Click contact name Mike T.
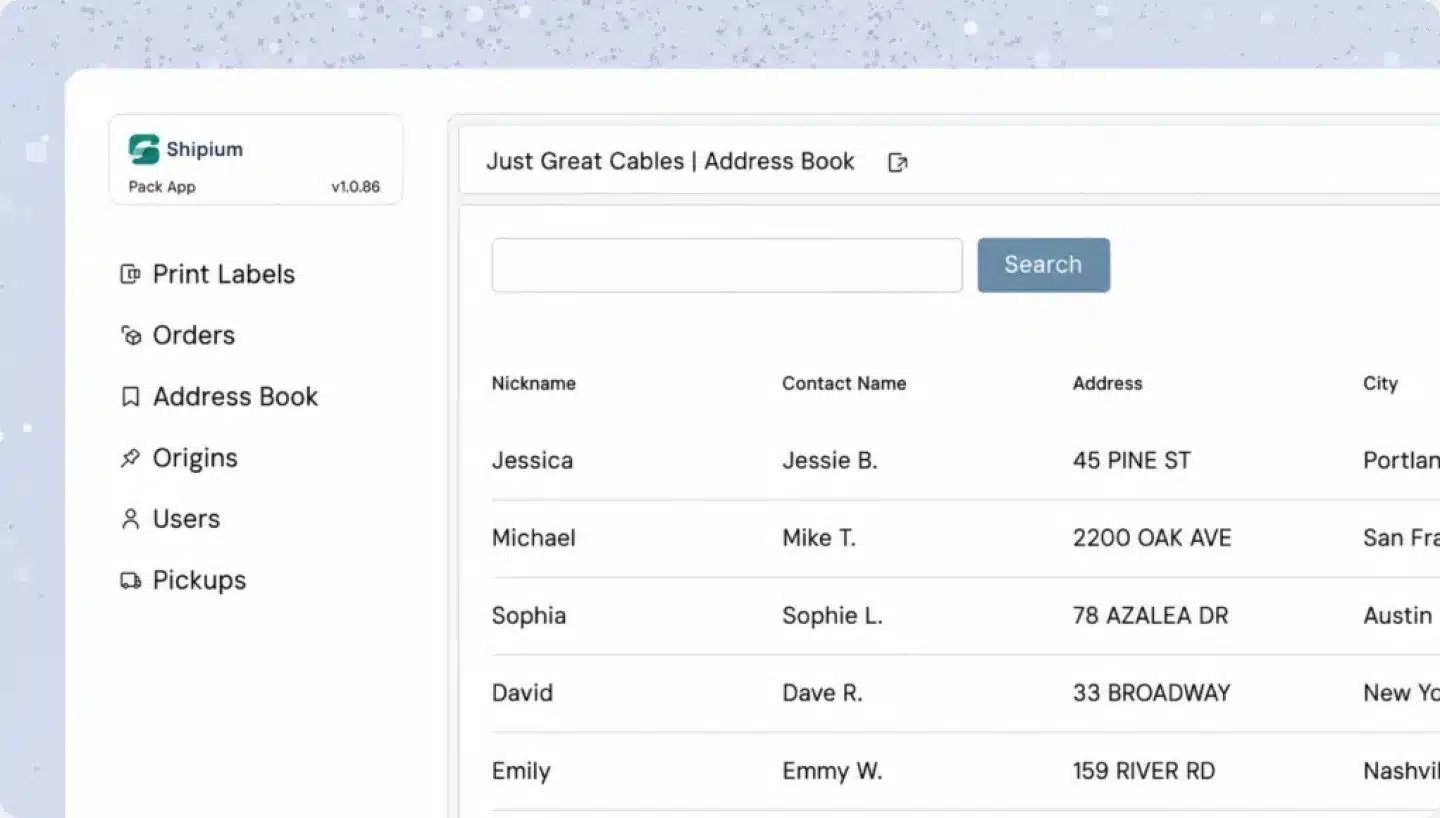 tap(819, 538)
